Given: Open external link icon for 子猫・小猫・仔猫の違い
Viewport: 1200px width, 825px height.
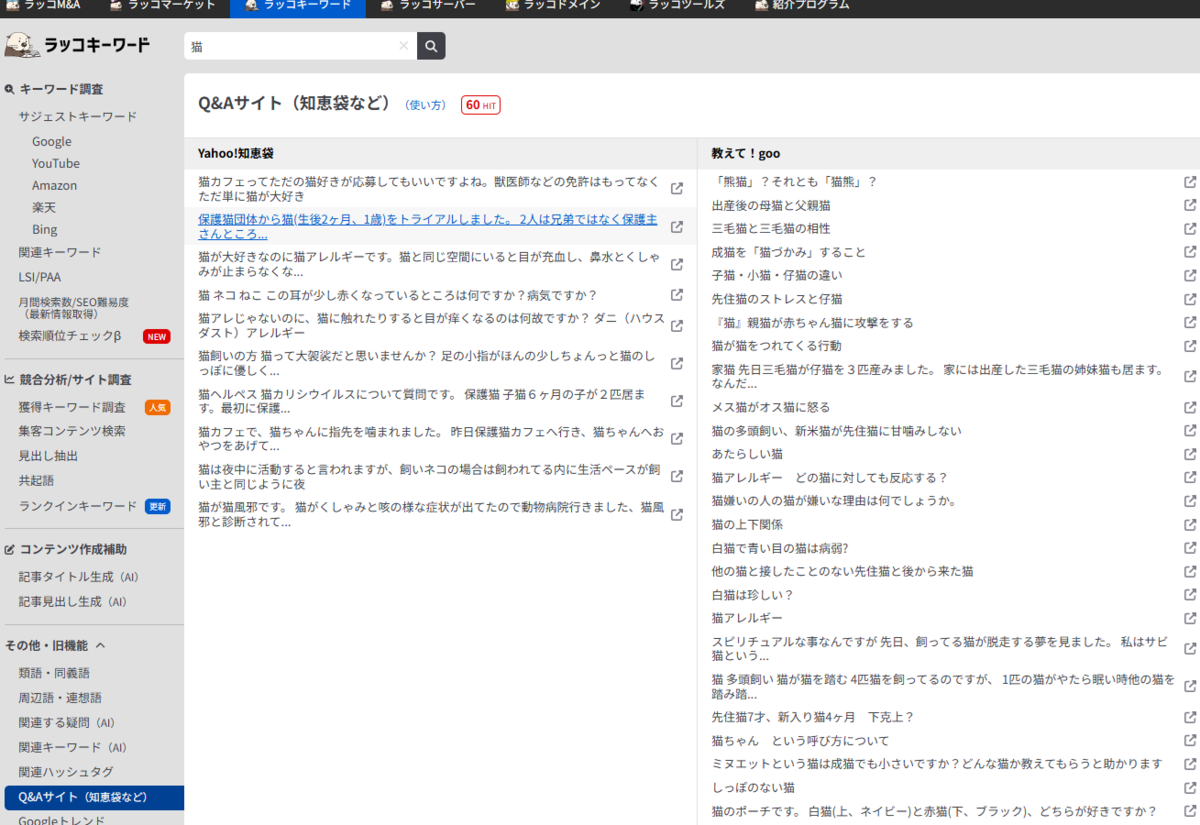Looking at the screenshot, I should point(1190,275).
